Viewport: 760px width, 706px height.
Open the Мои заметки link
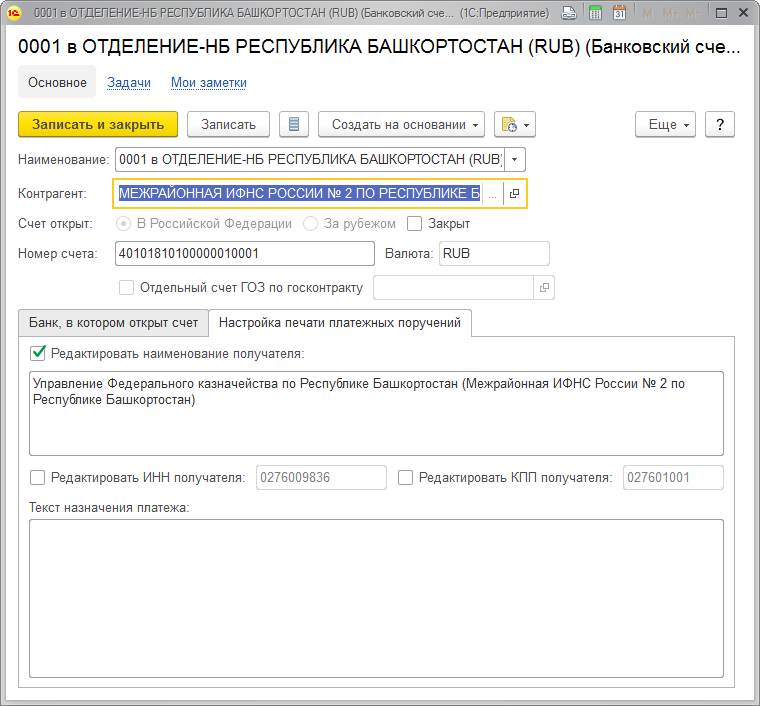click(x=208, y=83)
